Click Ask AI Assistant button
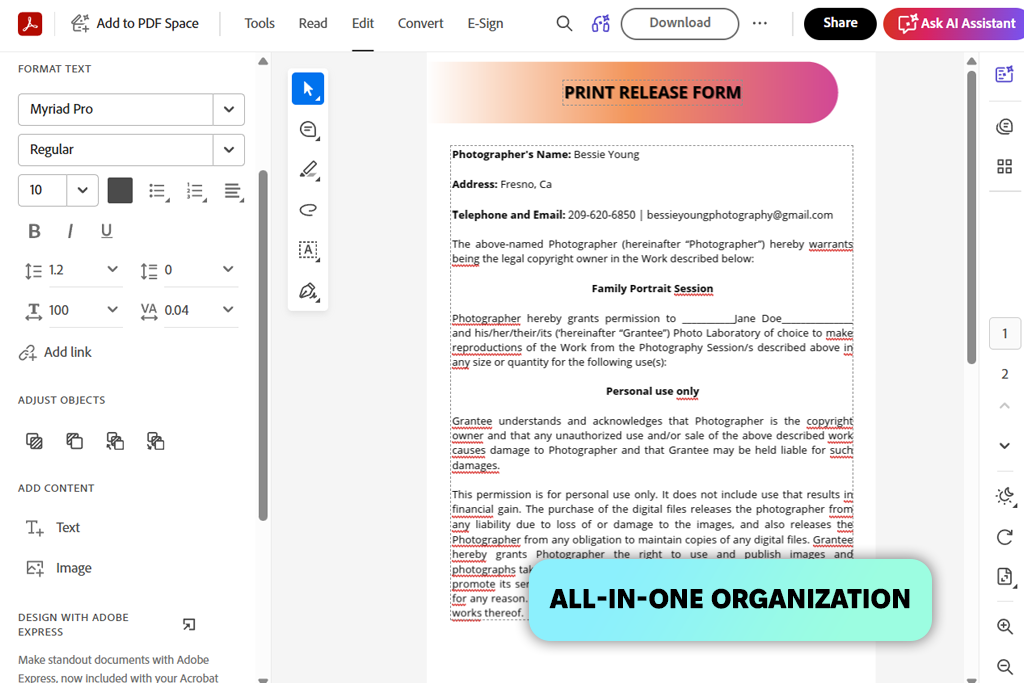This screenshot has width=1024, height=683. (955, 24)
